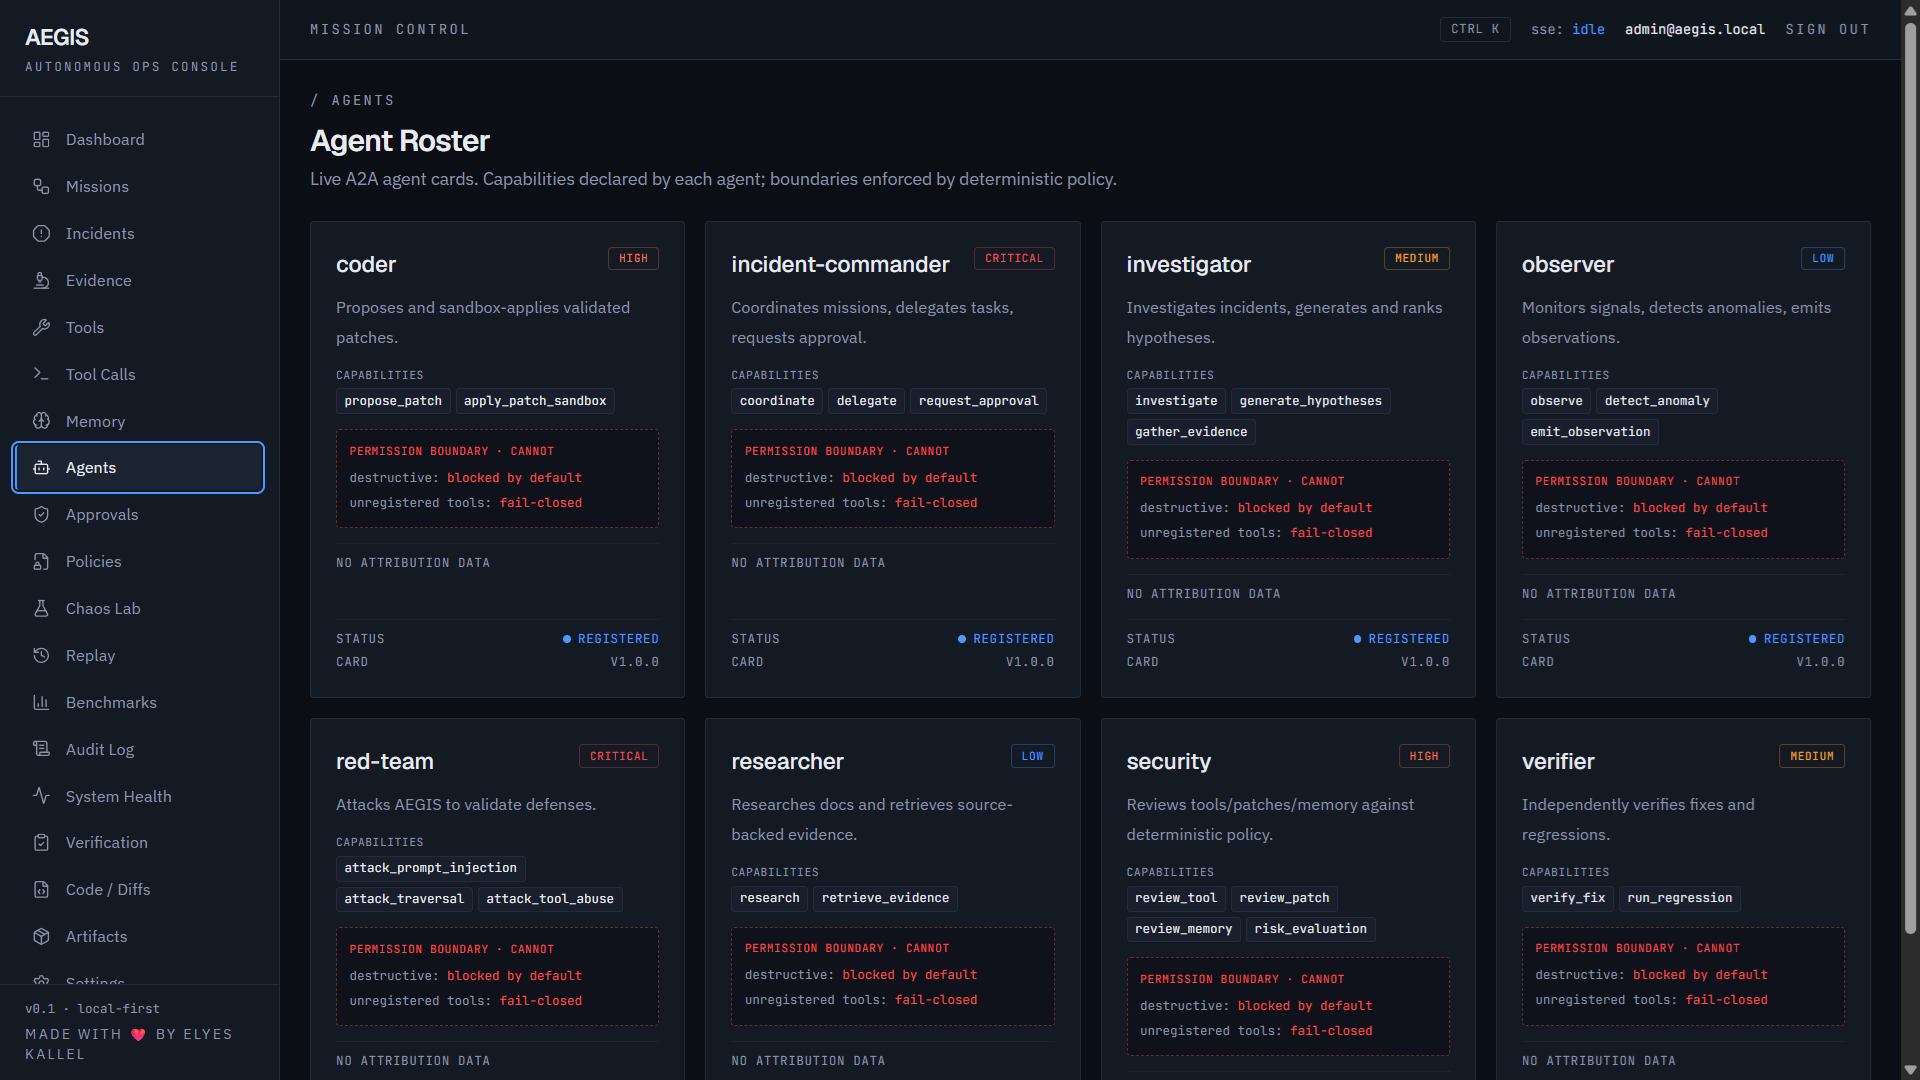
Task: Open the Audit Log page
Action: click(x=138, y=750)
